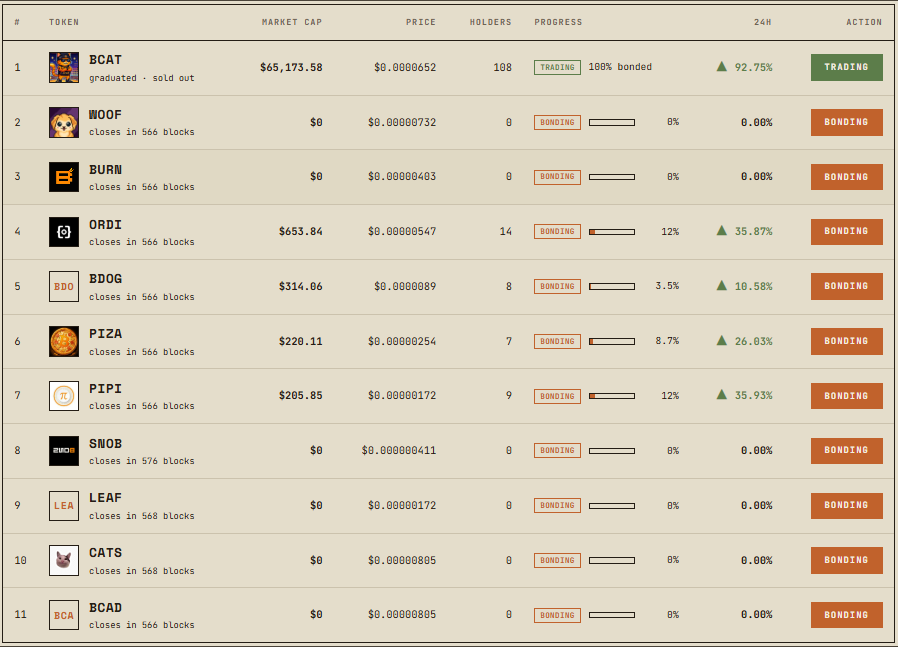
Task: Sort by the Holders column header
Action: (x=490, y=22)
